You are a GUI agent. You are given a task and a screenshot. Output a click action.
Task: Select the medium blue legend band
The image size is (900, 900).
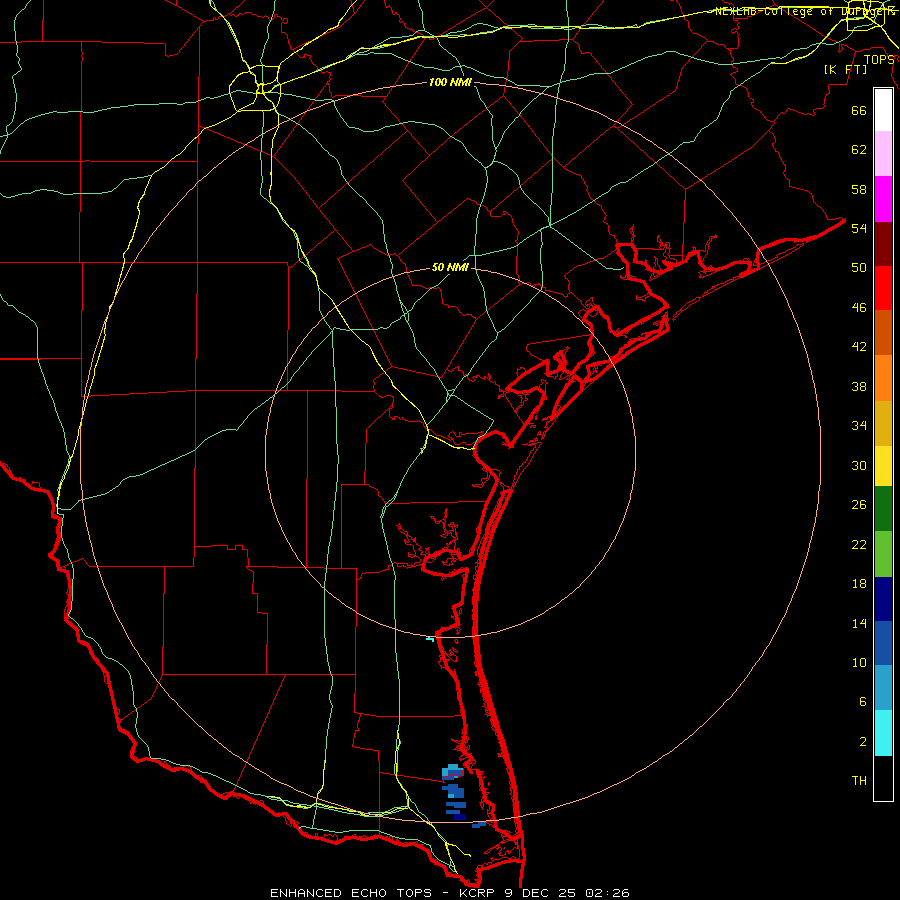[x=883, y=643]
